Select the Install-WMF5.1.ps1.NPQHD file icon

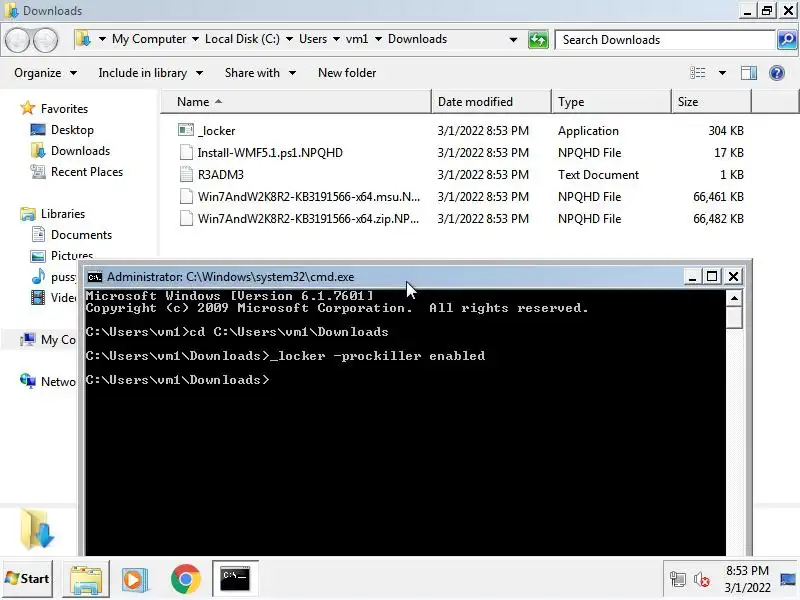click(x=186, y=153)
